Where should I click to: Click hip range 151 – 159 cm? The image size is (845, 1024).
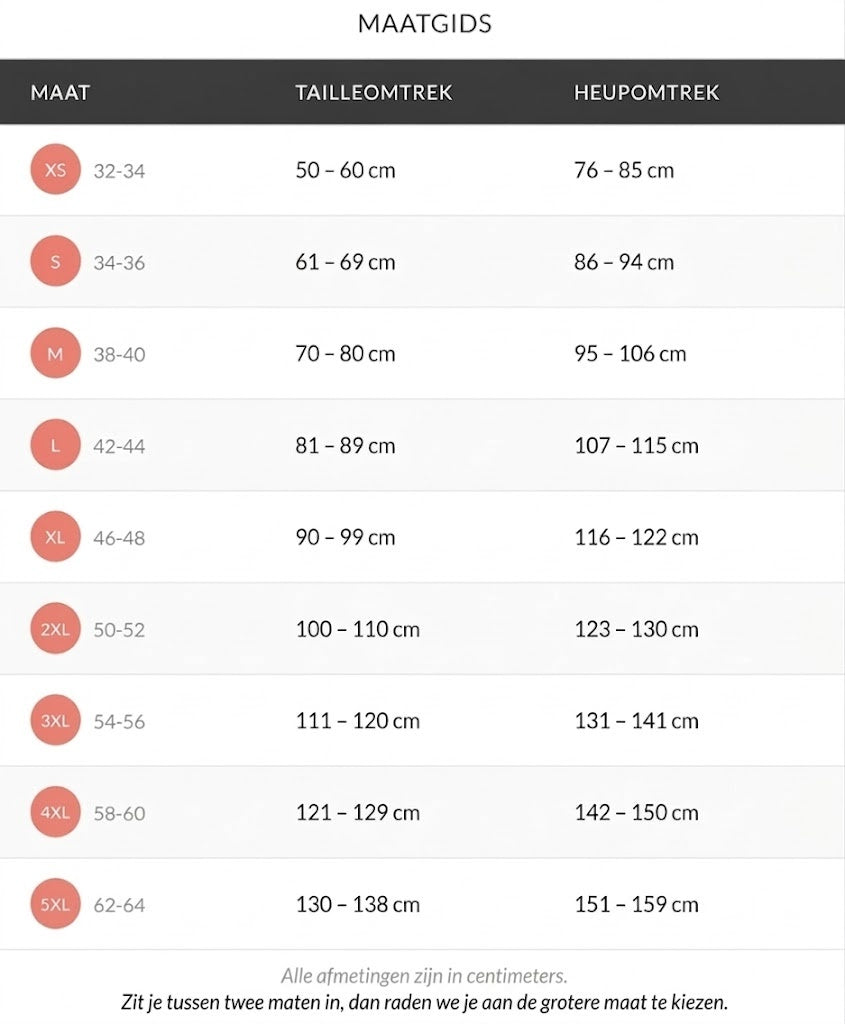(636, 905)
